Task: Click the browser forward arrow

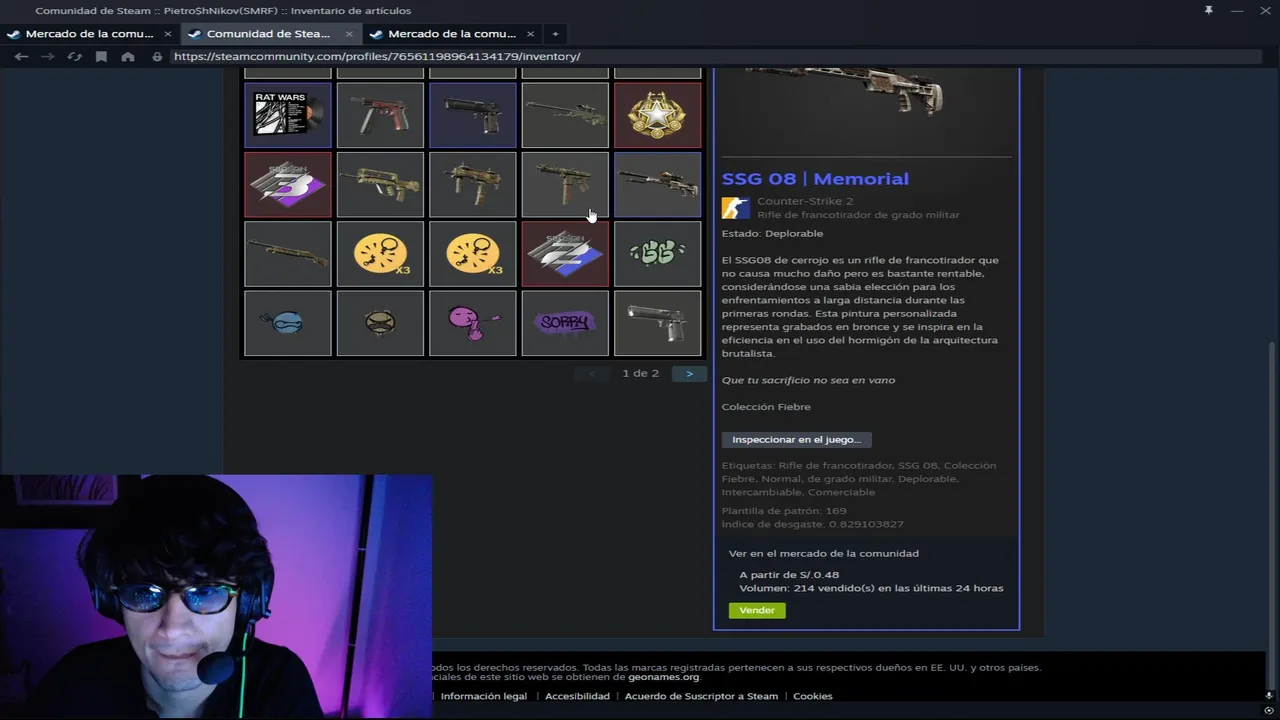Action: (47, 57)
